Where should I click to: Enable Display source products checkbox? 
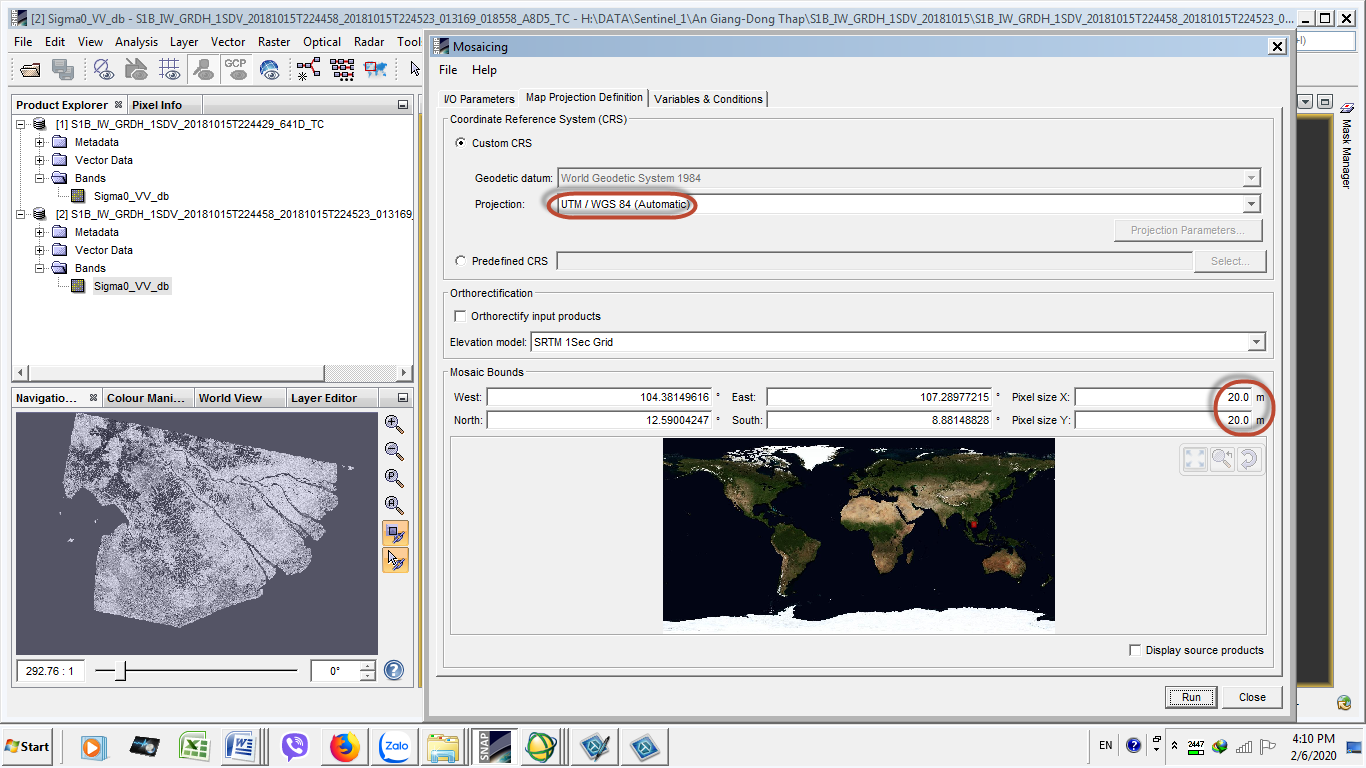point(1135,650)
